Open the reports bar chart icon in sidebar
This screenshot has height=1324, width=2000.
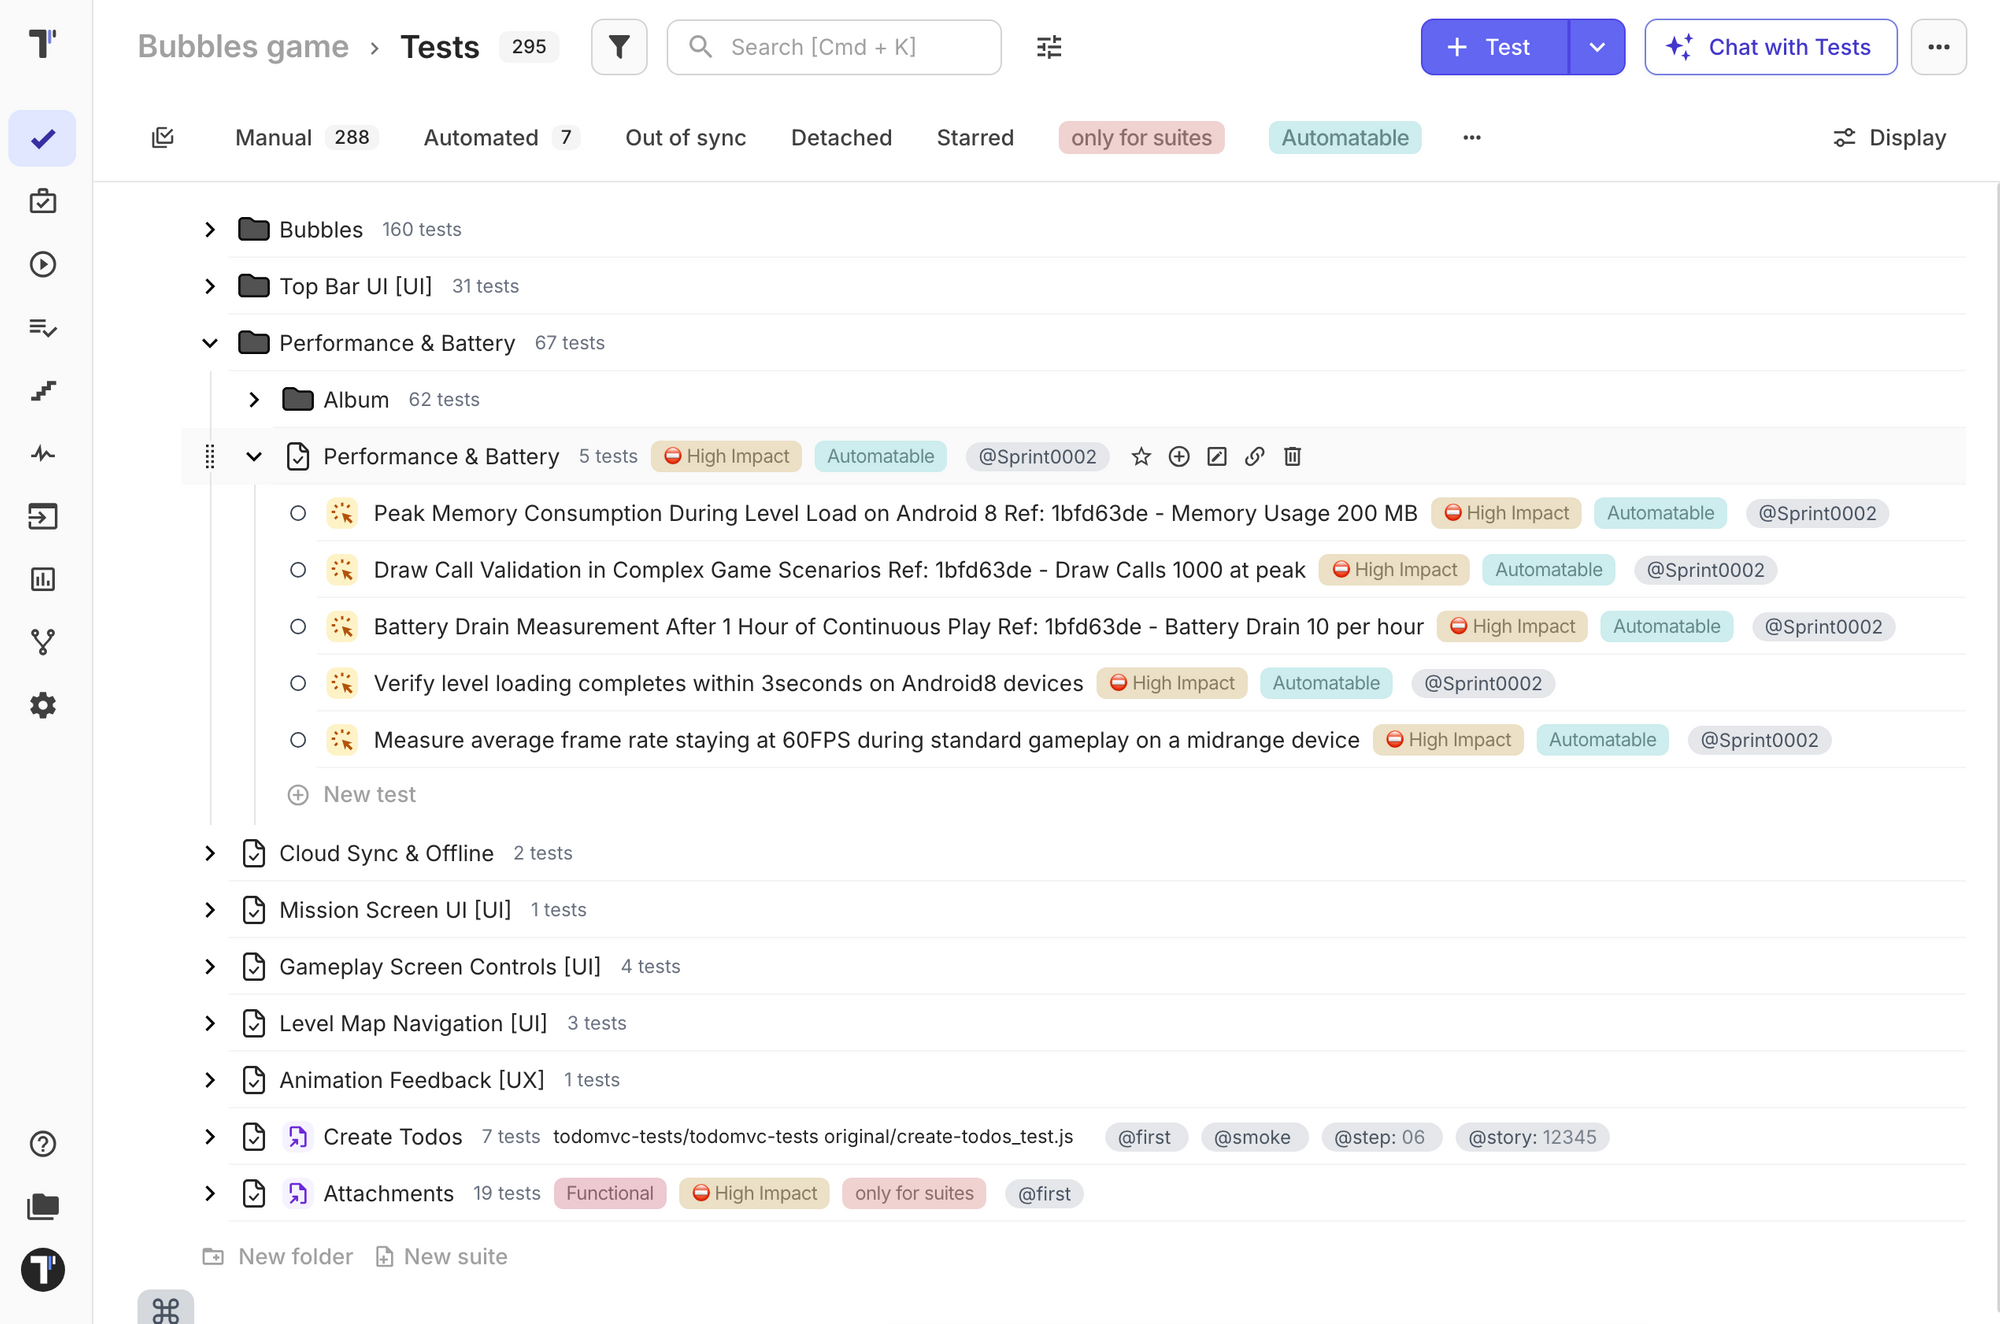point(42,579)
